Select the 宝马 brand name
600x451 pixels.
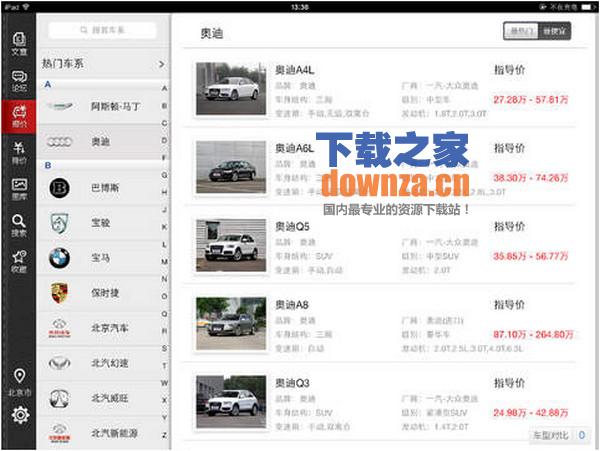[x=101, y=258]
